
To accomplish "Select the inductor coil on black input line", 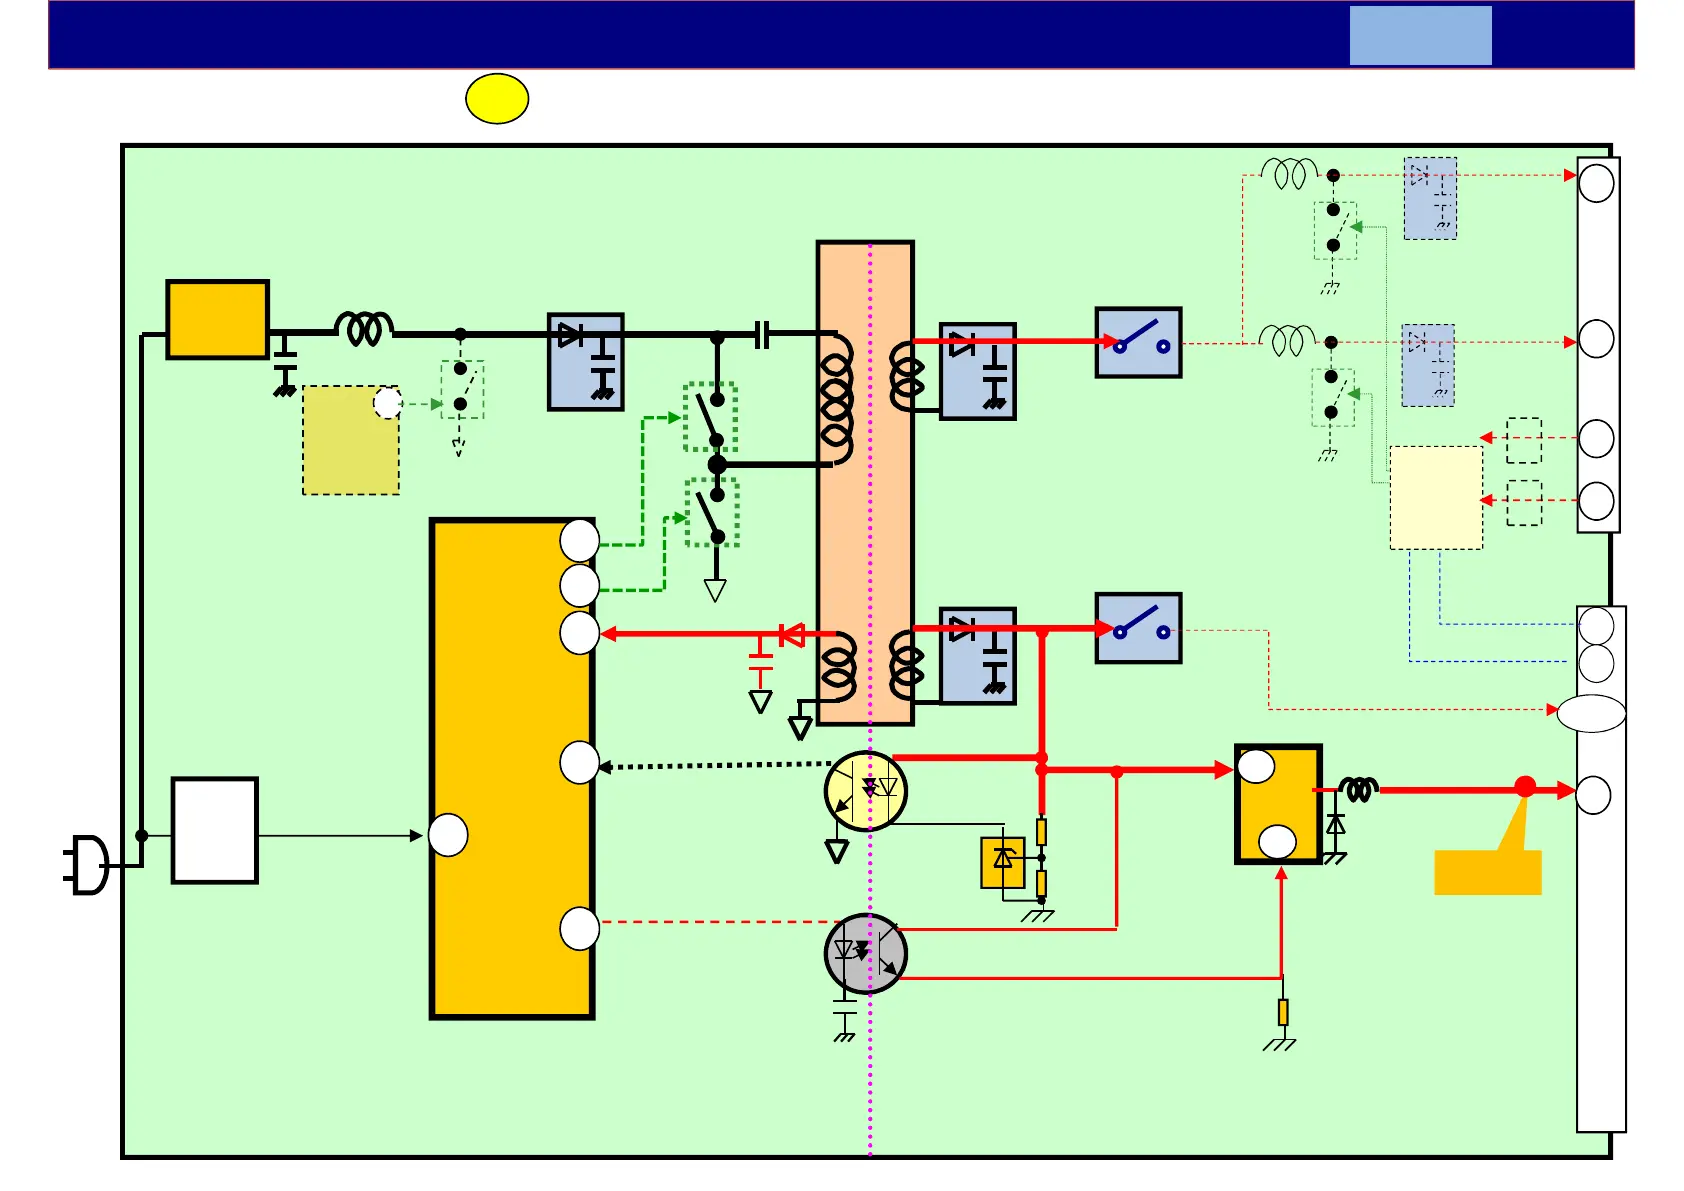I will click(364, 329).
